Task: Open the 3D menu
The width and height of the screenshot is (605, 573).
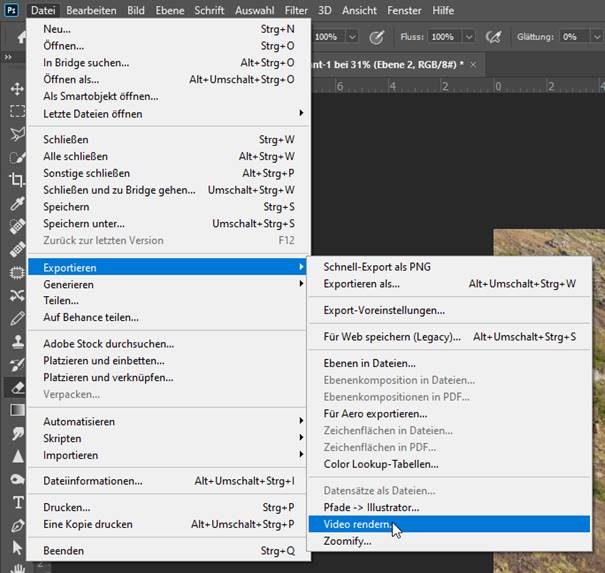Action: 324,10
